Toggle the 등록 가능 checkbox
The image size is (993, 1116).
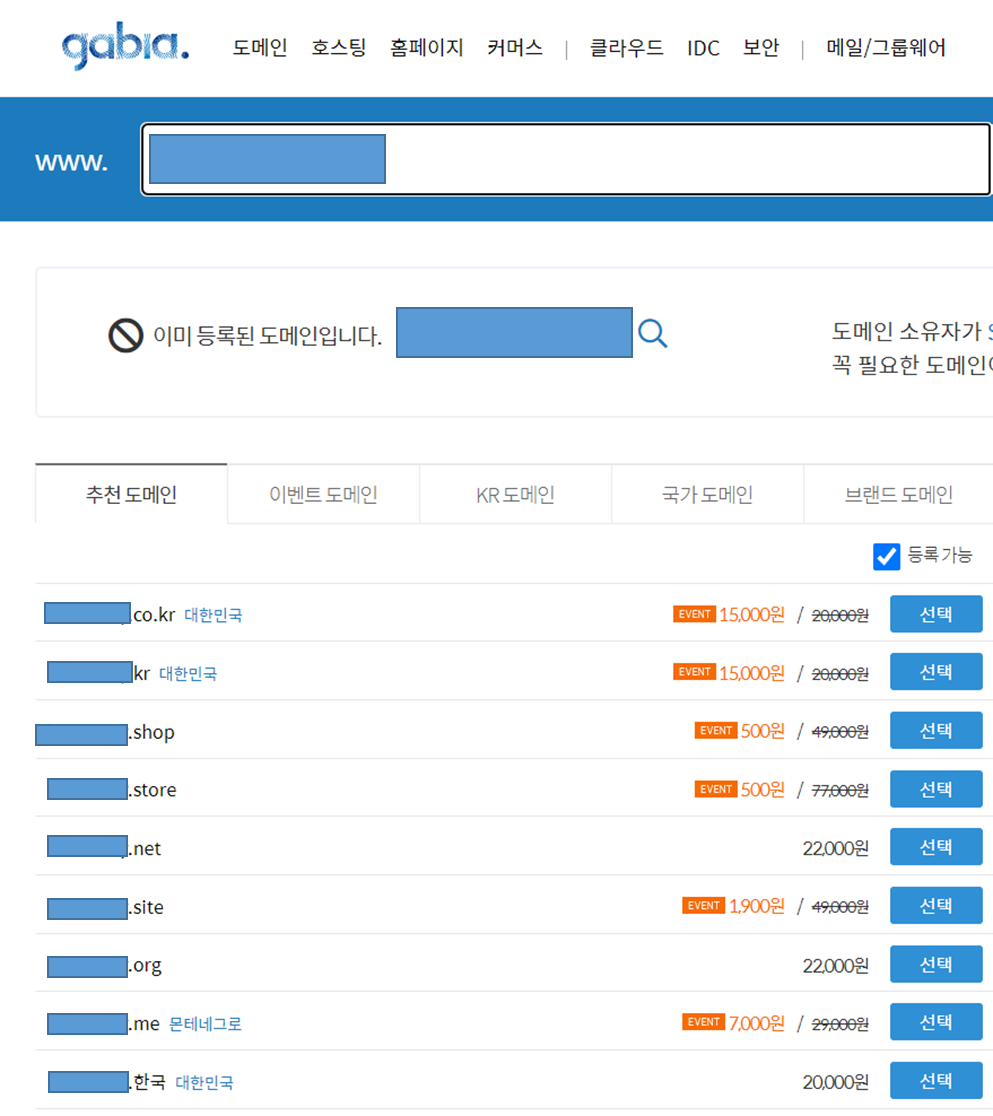click(885, 557)
